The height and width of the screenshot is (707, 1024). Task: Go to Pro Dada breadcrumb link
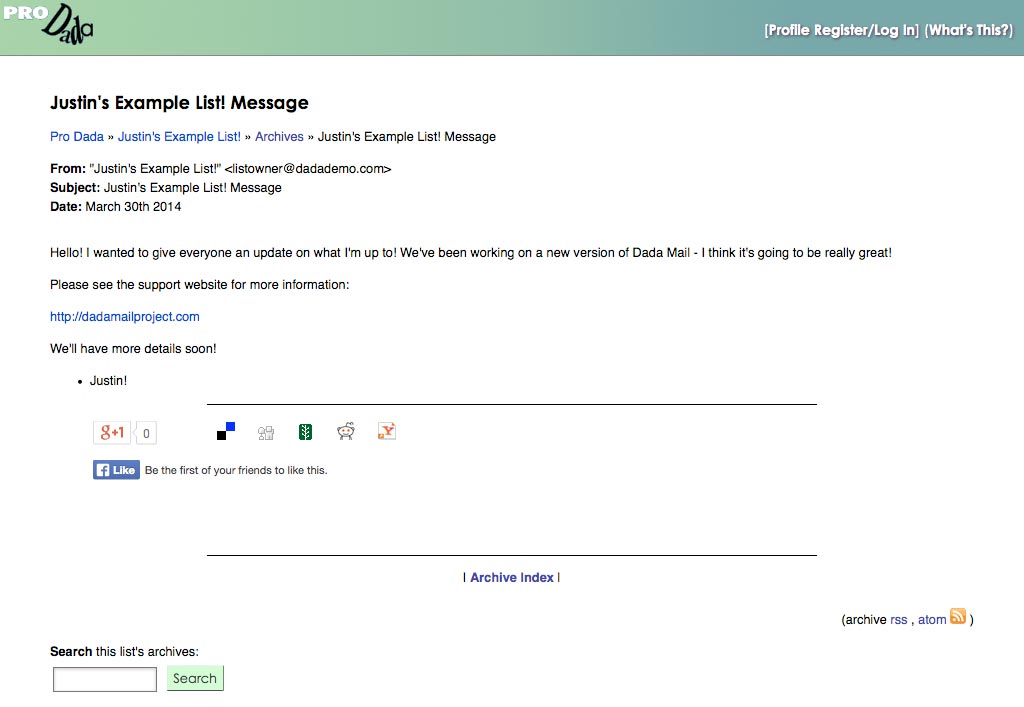(77, 137)
